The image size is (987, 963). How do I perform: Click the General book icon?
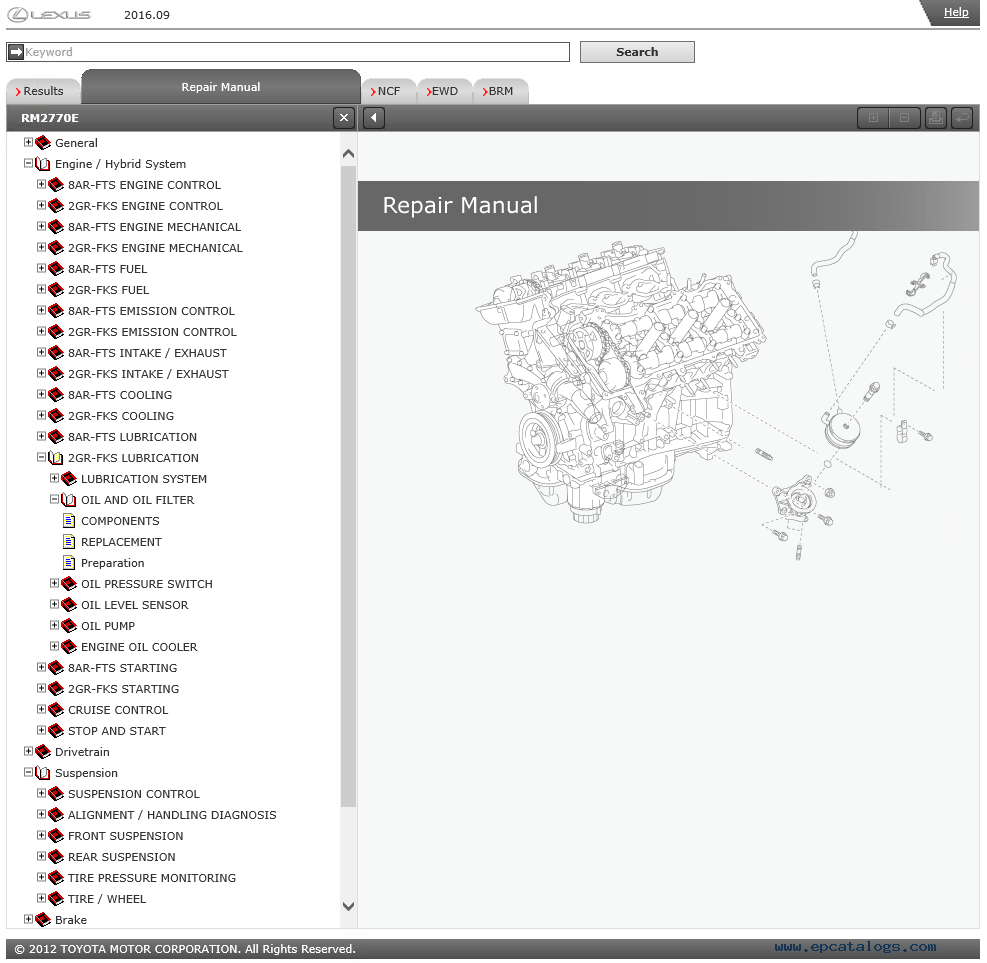pos(43,143)
